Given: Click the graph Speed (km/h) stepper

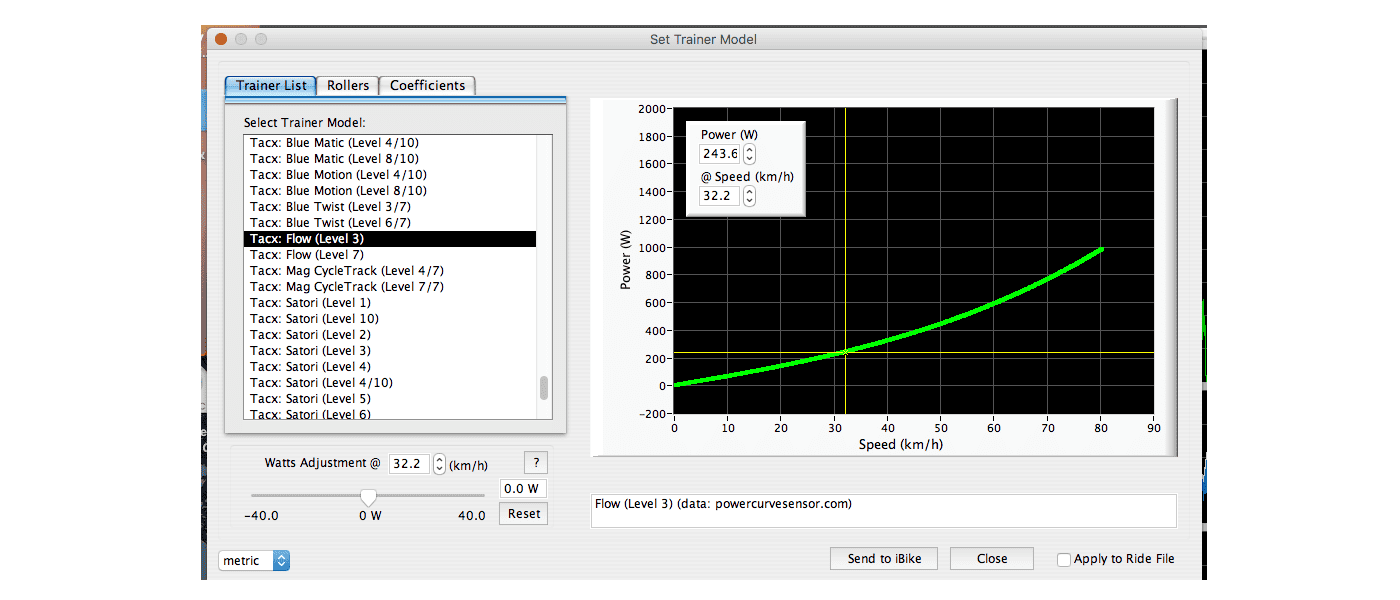Looking at the screenshot, I should (x=750, y=196).
